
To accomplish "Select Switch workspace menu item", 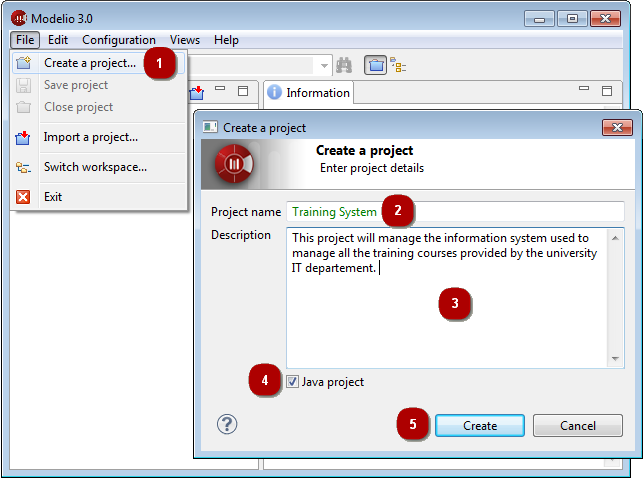I will pyautogui.click(x=95, y=167).
